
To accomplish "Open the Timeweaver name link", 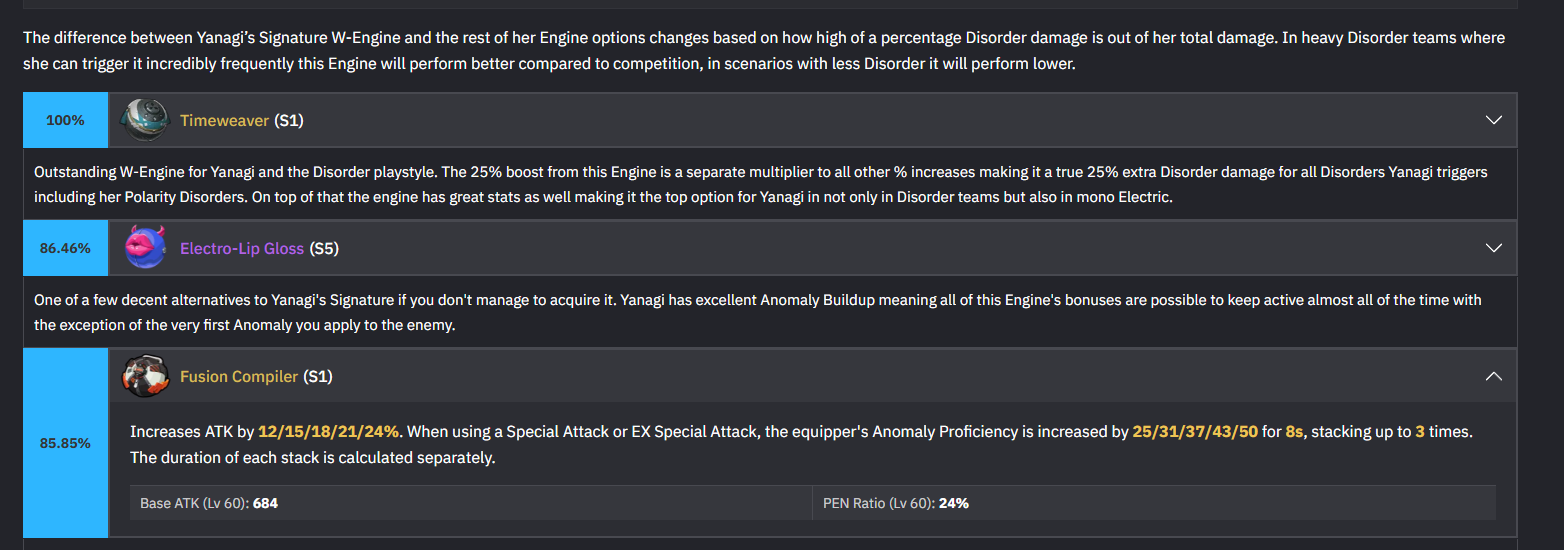I will (224, 120).
